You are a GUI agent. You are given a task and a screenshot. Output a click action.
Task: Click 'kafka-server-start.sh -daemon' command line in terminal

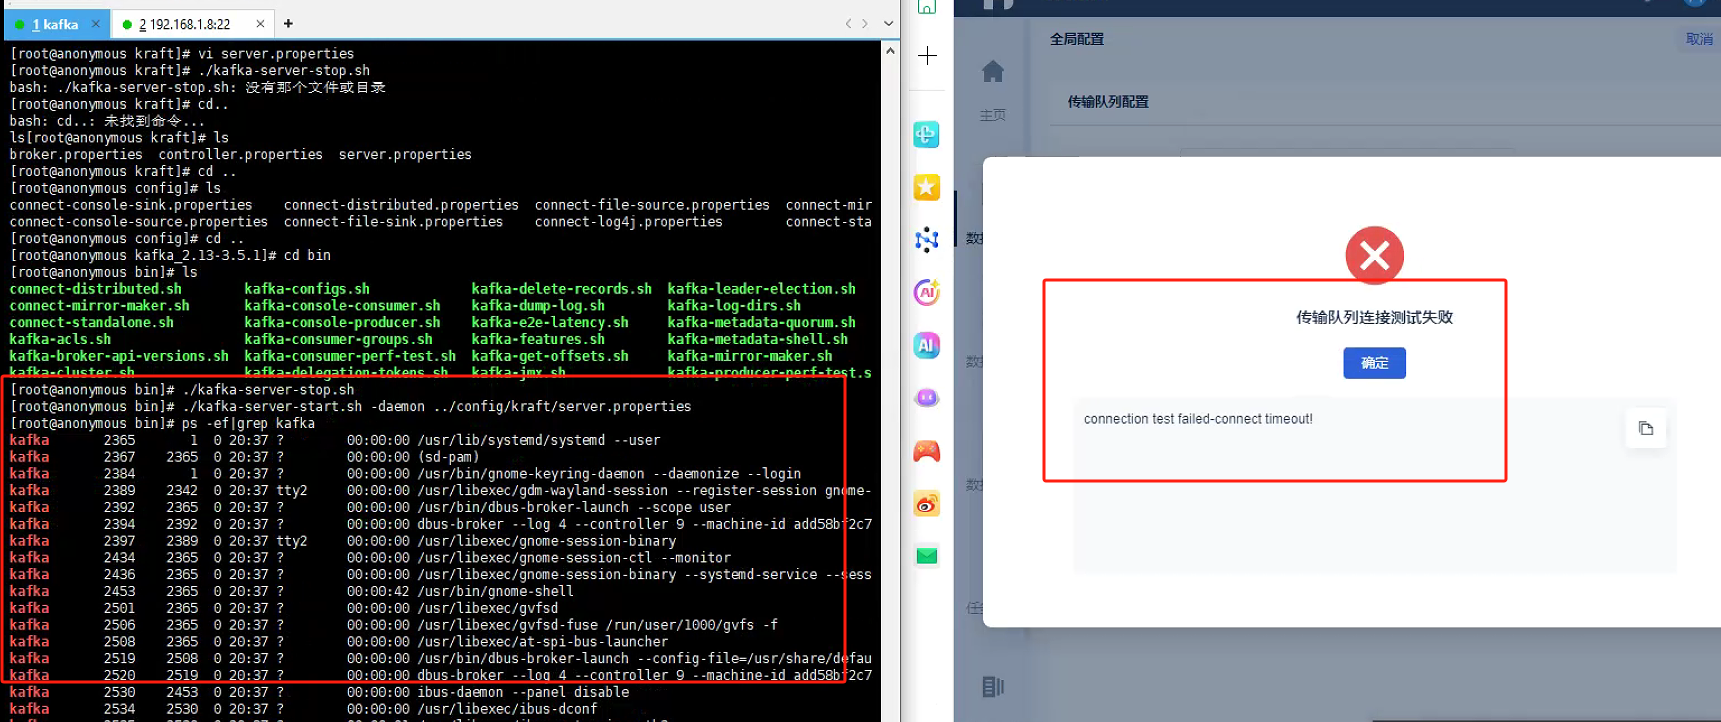(x=350, y=407)
